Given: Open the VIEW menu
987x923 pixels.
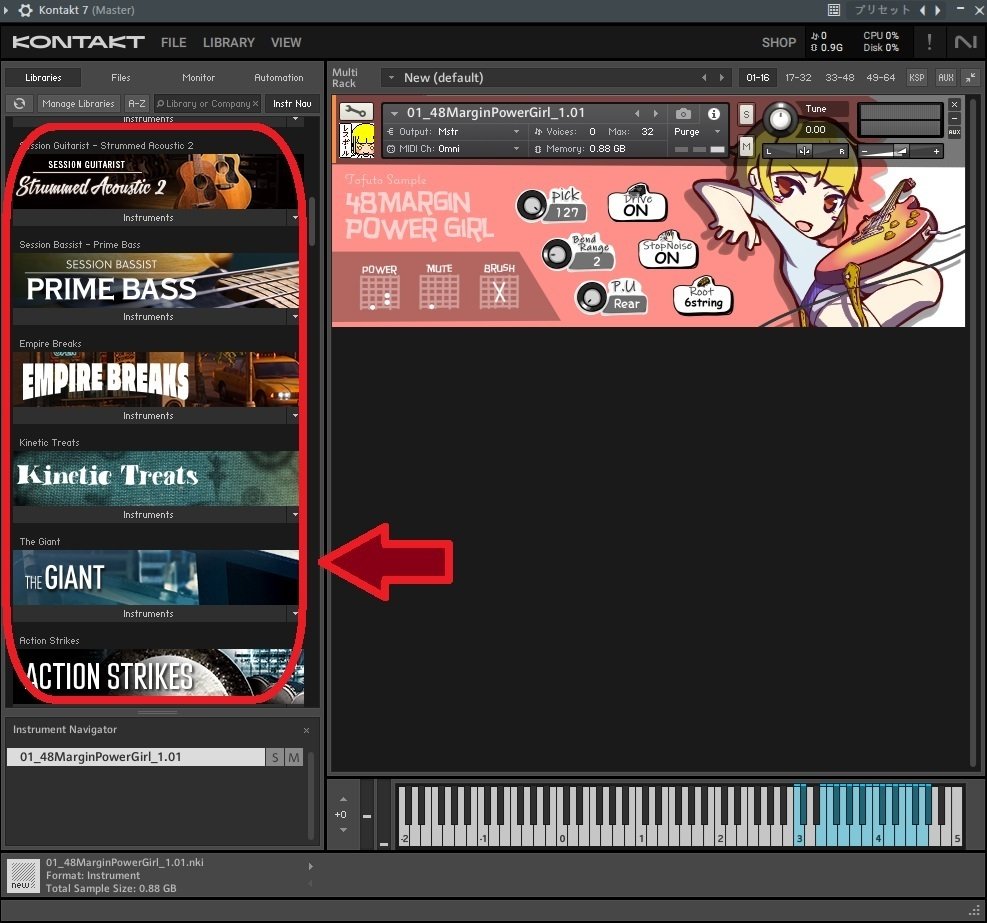Looking at the screenshot, I should pos(286,42).
